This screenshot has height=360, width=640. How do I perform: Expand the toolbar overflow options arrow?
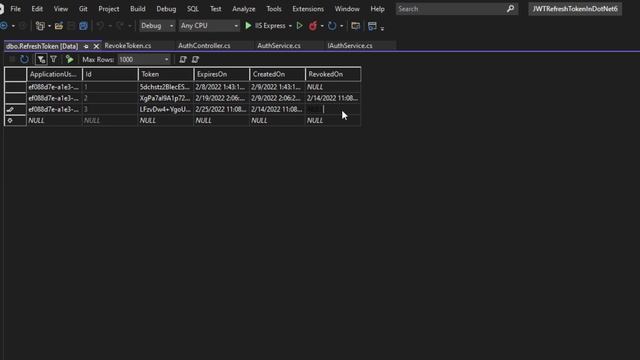[382, 28]
